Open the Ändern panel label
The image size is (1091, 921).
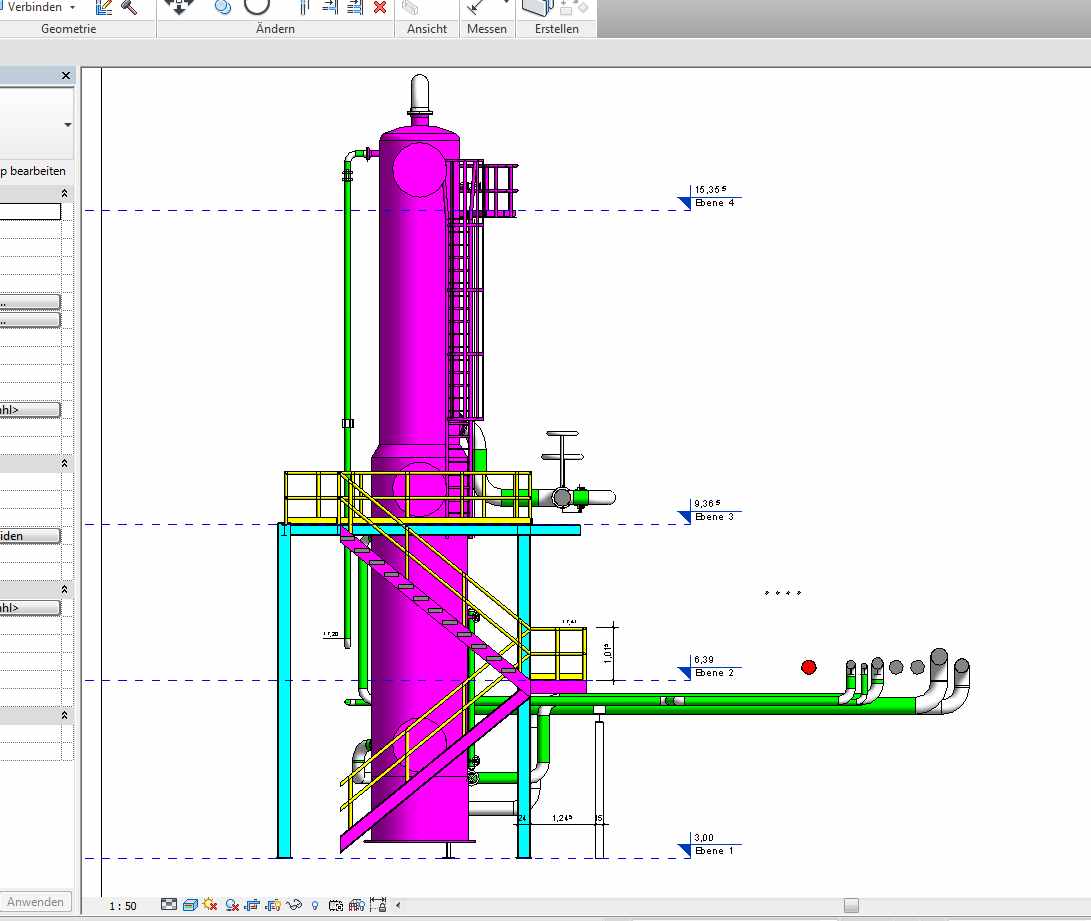(x=276, y=29)
